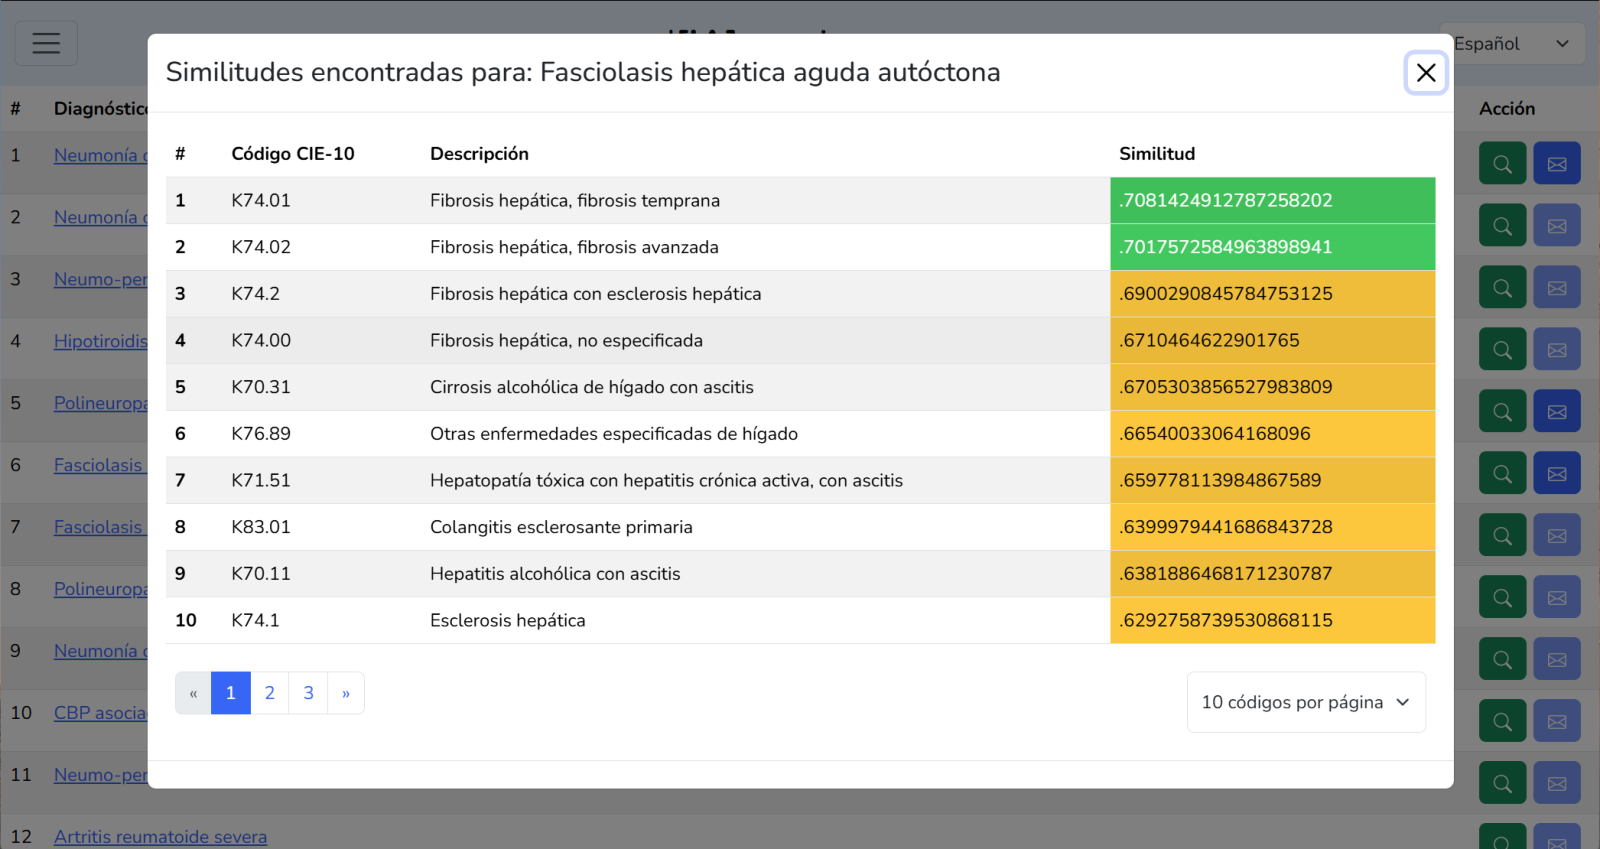The image size is (1600, 849).
Task: Click green similarity cell for K74.01
Action: tap(1272, 200)
